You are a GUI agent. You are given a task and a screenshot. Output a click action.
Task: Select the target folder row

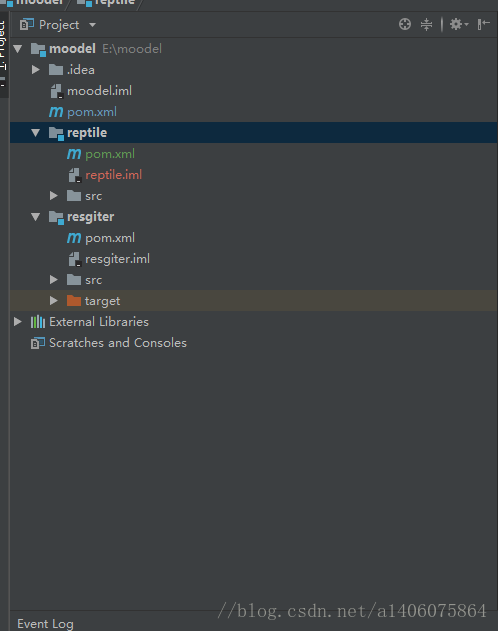click(x=253, y=301)
